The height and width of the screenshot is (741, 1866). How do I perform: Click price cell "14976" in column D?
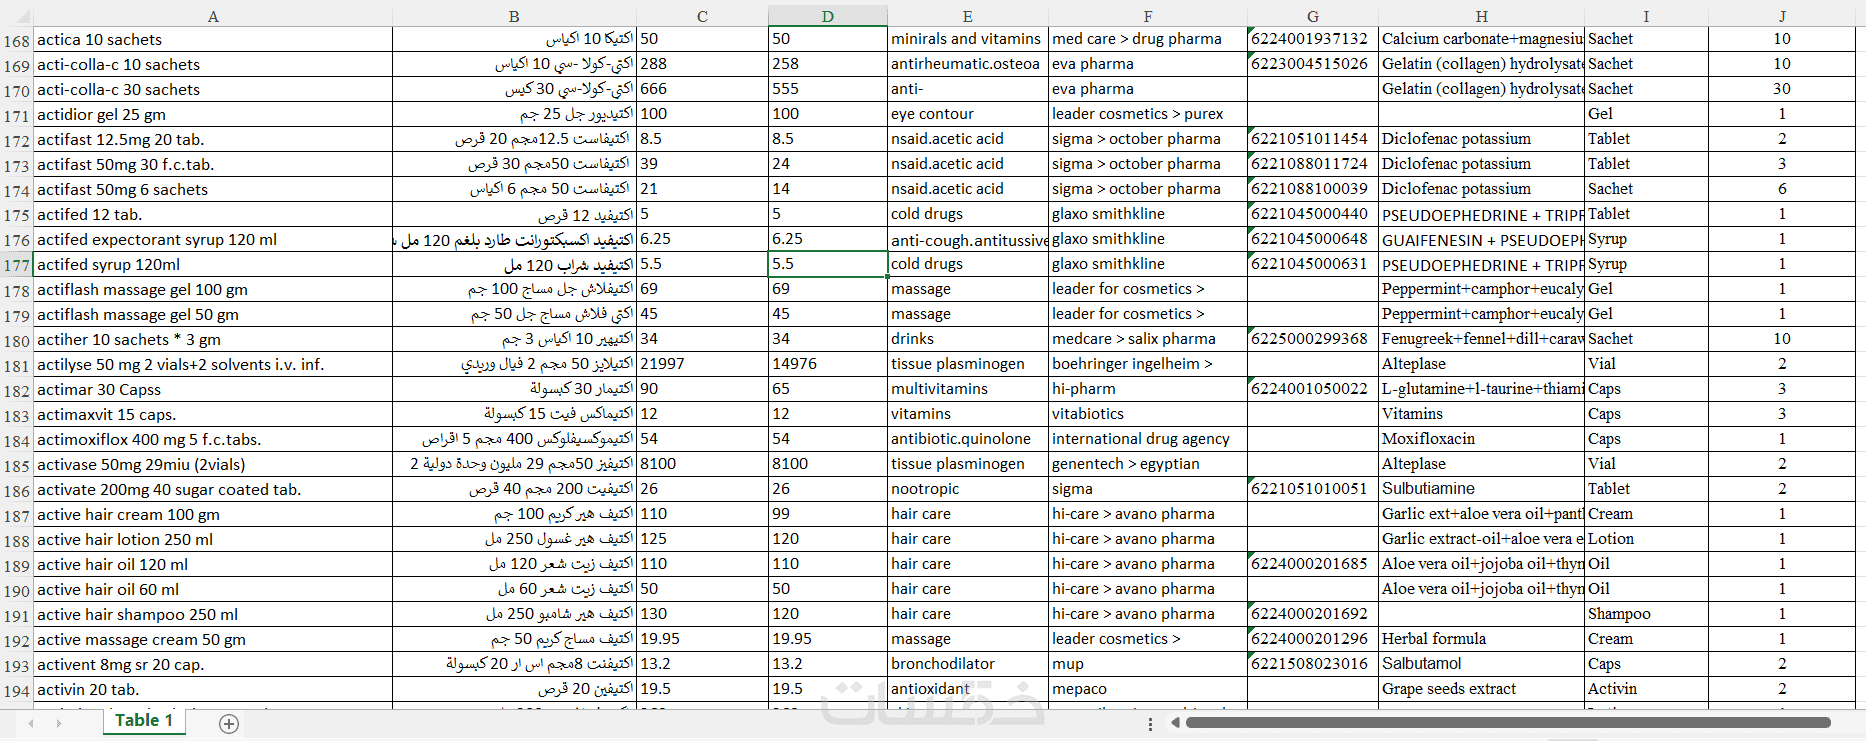pos(828,364)
